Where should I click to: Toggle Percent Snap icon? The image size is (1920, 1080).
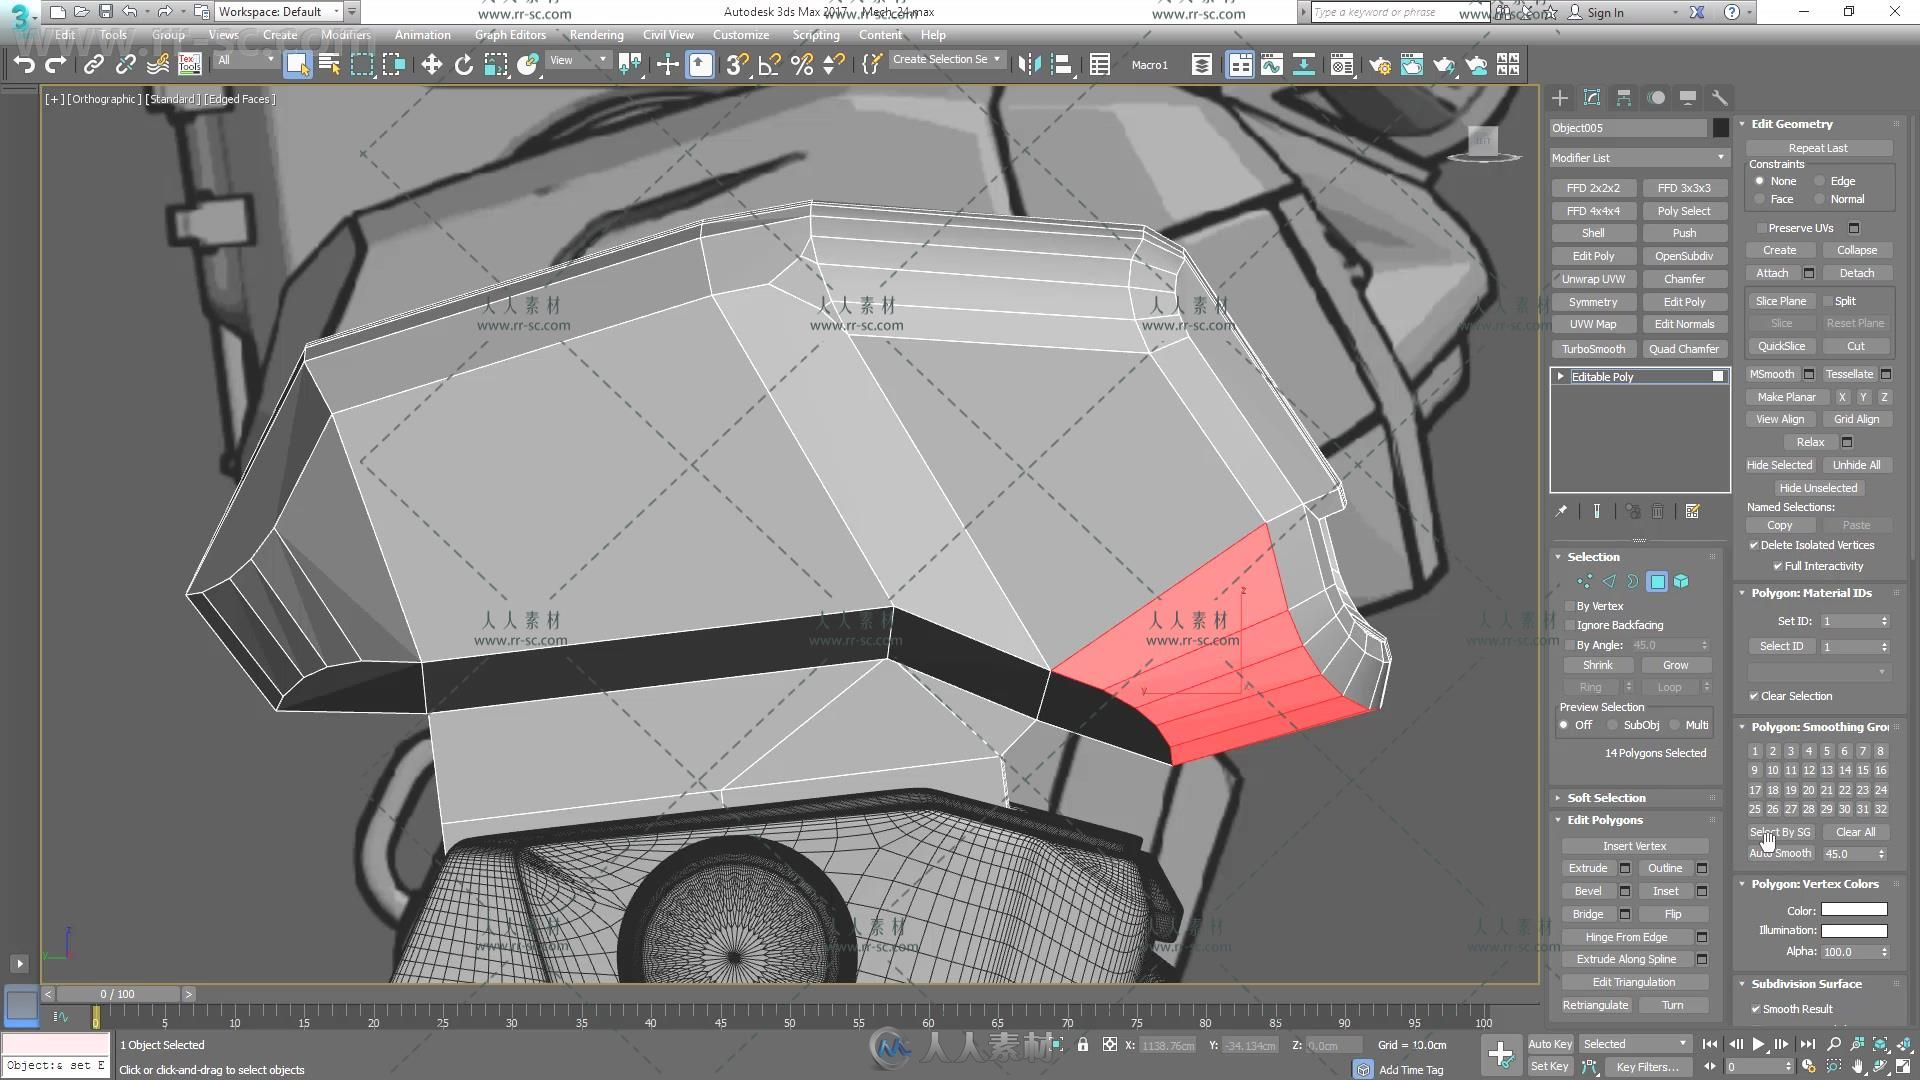pyautogui.click(x=801, y=65)
